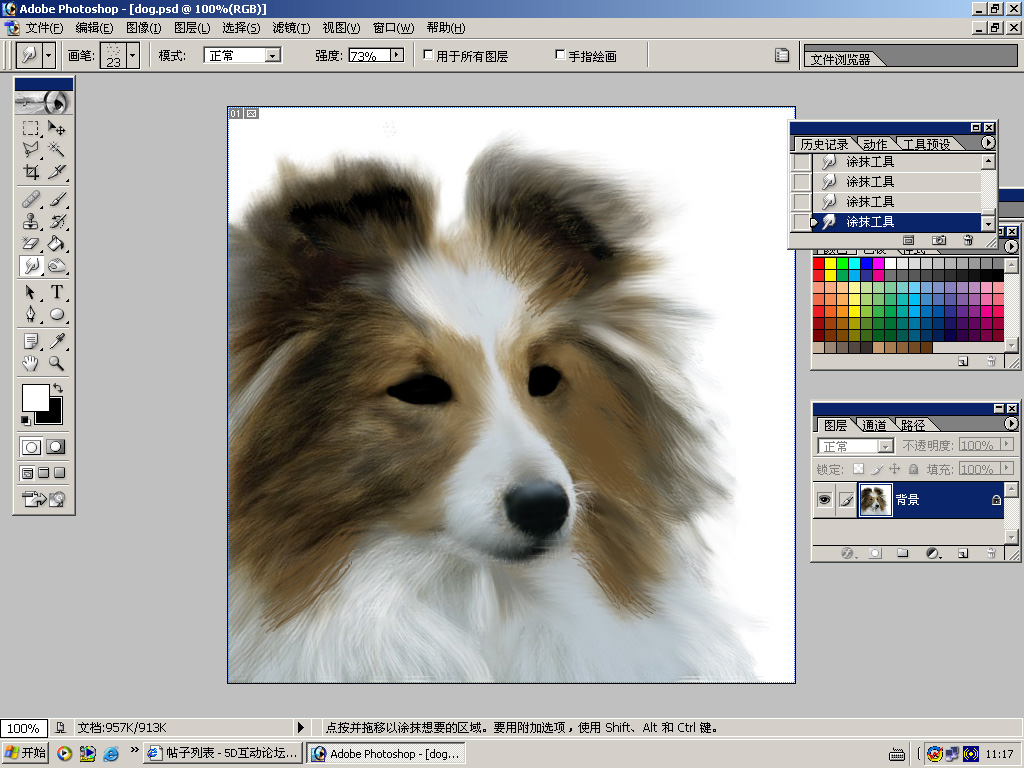Image resolution: width=1024 pixels, height=768 pixels.
Task: Select the Sponge/Dodge tool
Action: coord(57,265)
